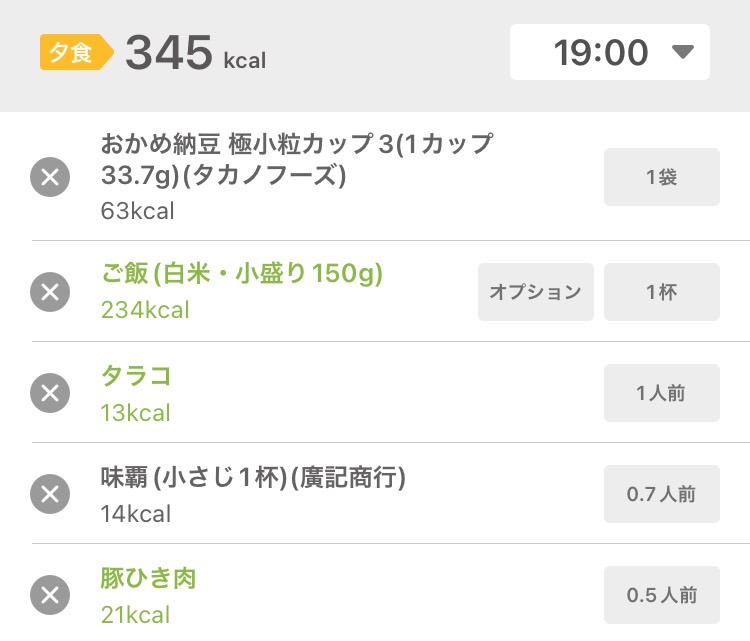
Task: Click the 345 kcal dinner total
Action: (x=195, y=52)
